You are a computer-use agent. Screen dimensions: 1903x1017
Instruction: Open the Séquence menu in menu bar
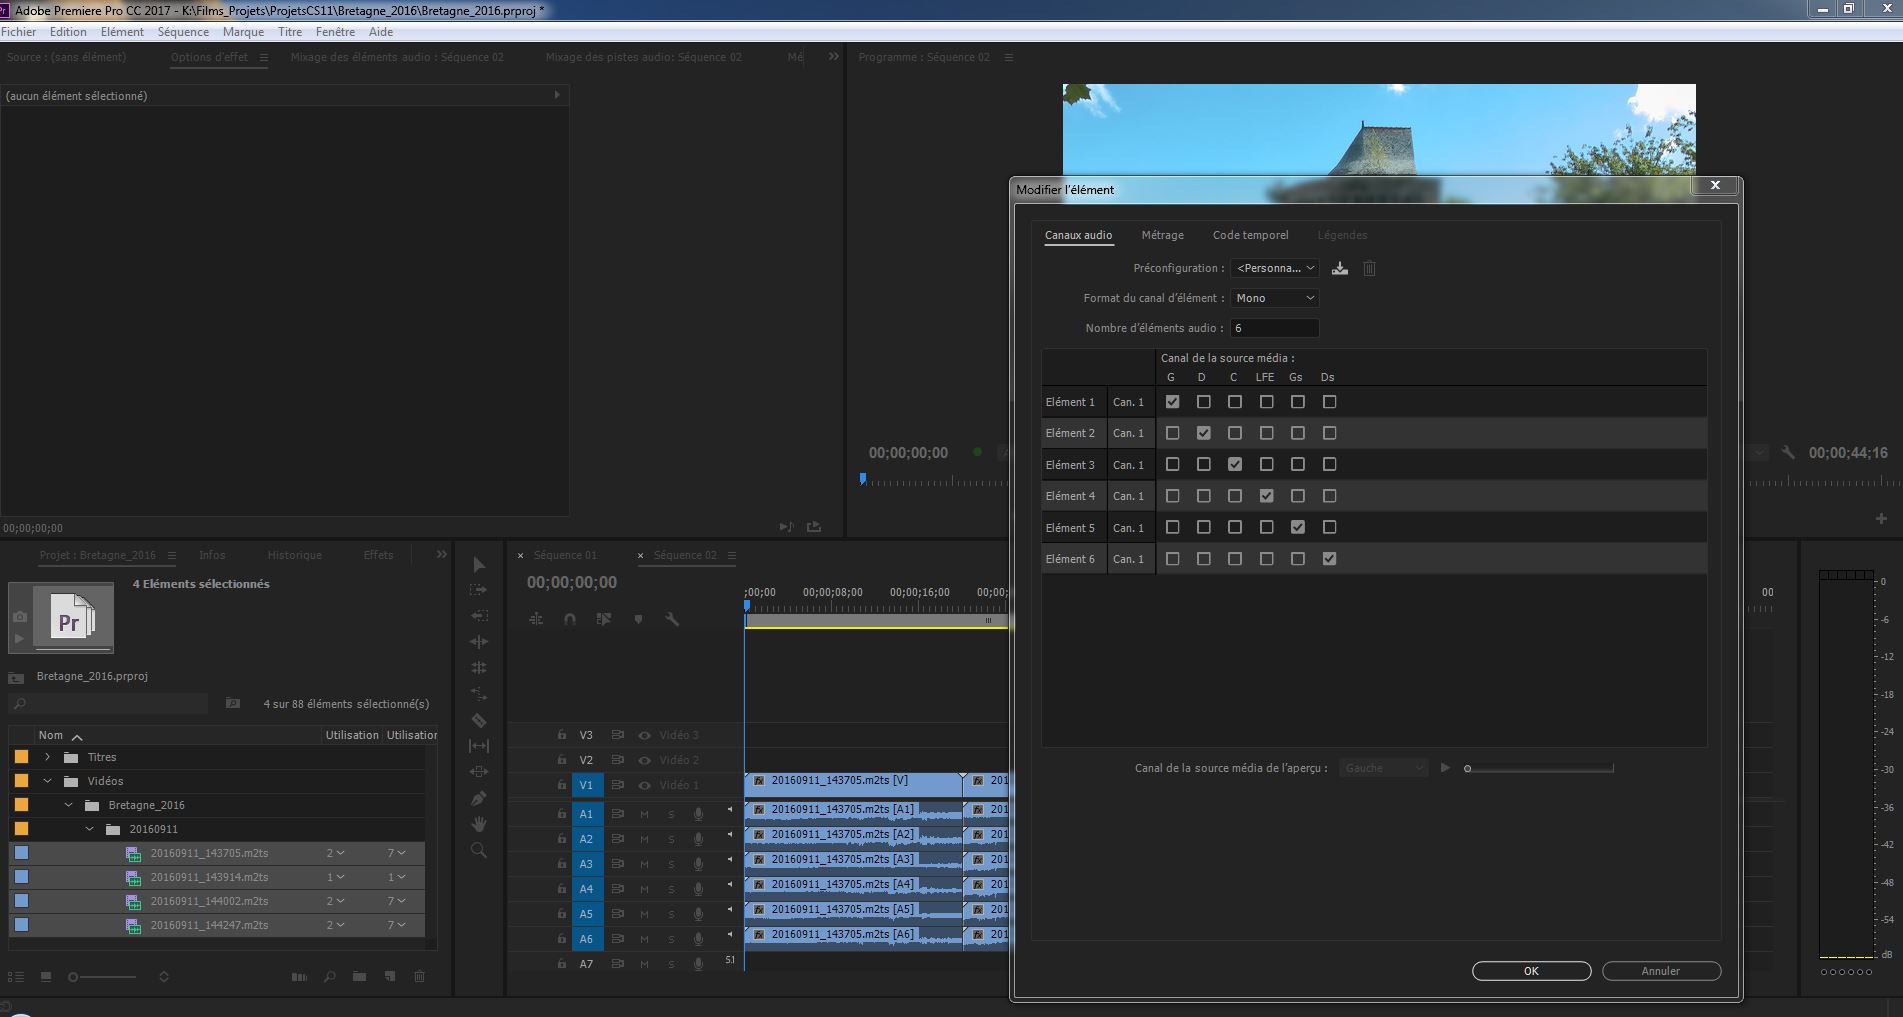pos(183,32)
